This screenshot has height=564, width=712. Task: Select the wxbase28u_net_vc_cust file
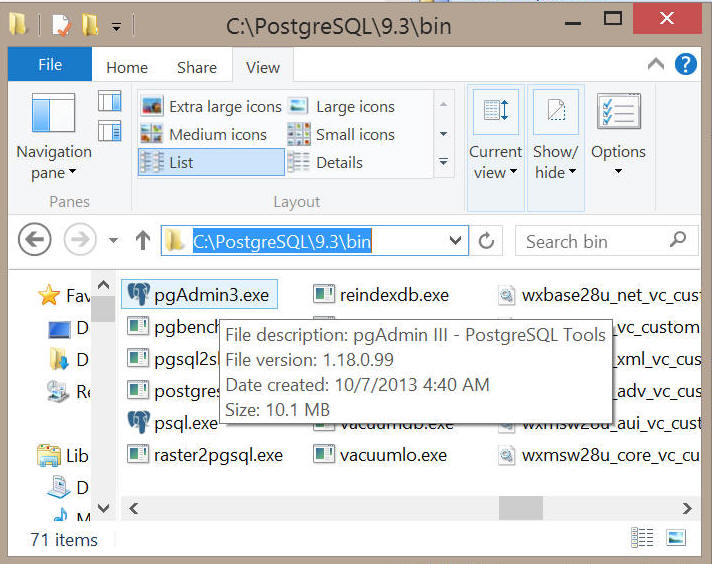599,295
